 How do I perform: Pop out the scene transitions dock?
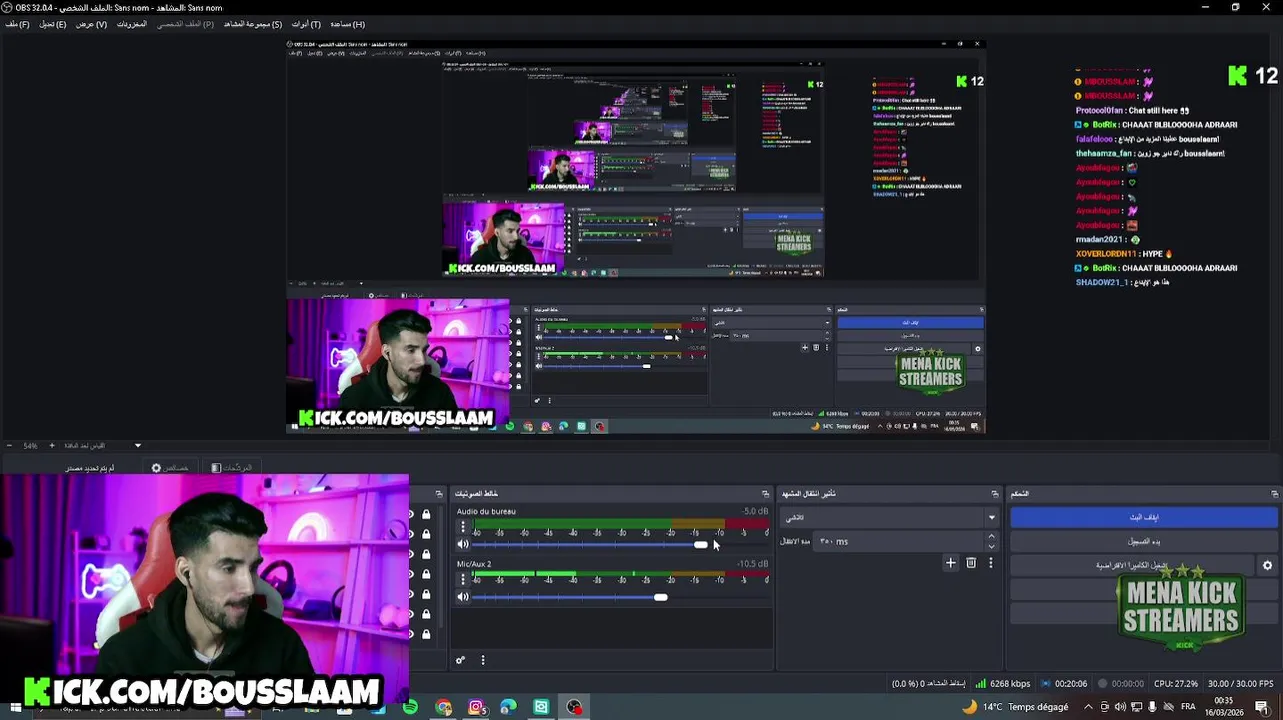point(995,494)
